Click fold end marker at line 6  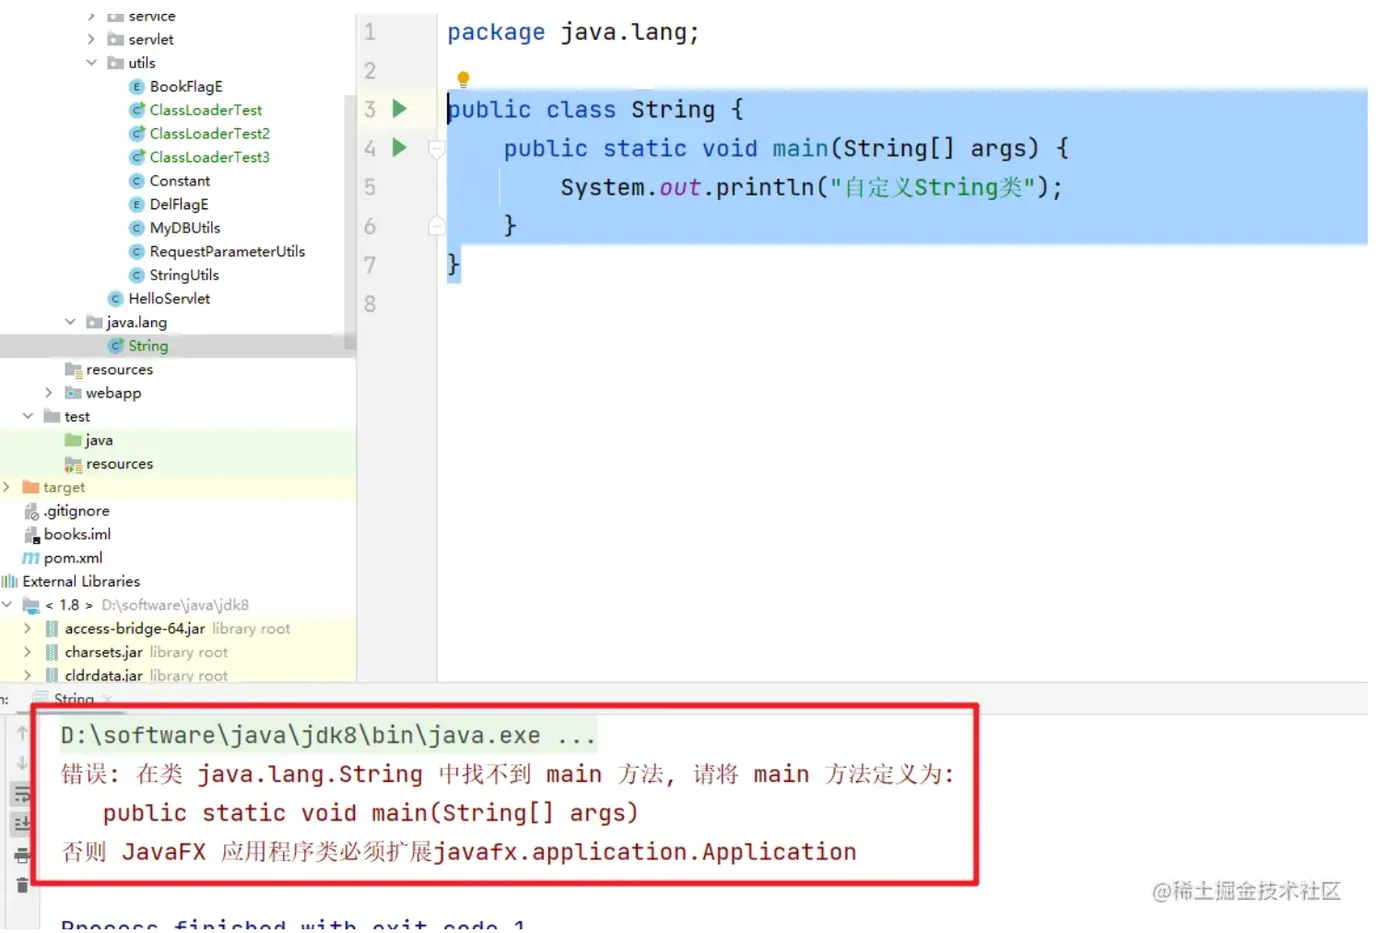coord(436,226)
